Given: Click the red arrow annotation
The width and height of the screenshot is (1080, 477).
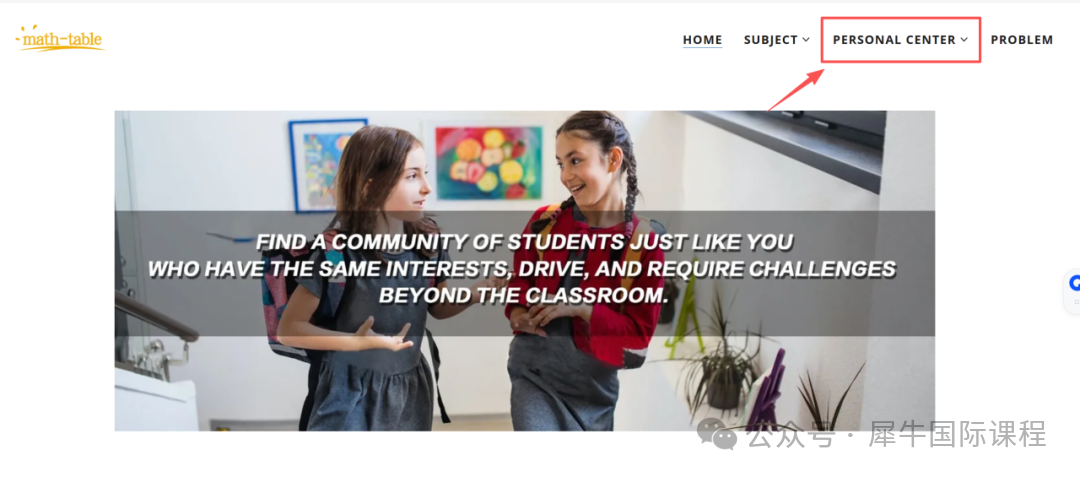Looking at the screenshot, I should point(796,89).
